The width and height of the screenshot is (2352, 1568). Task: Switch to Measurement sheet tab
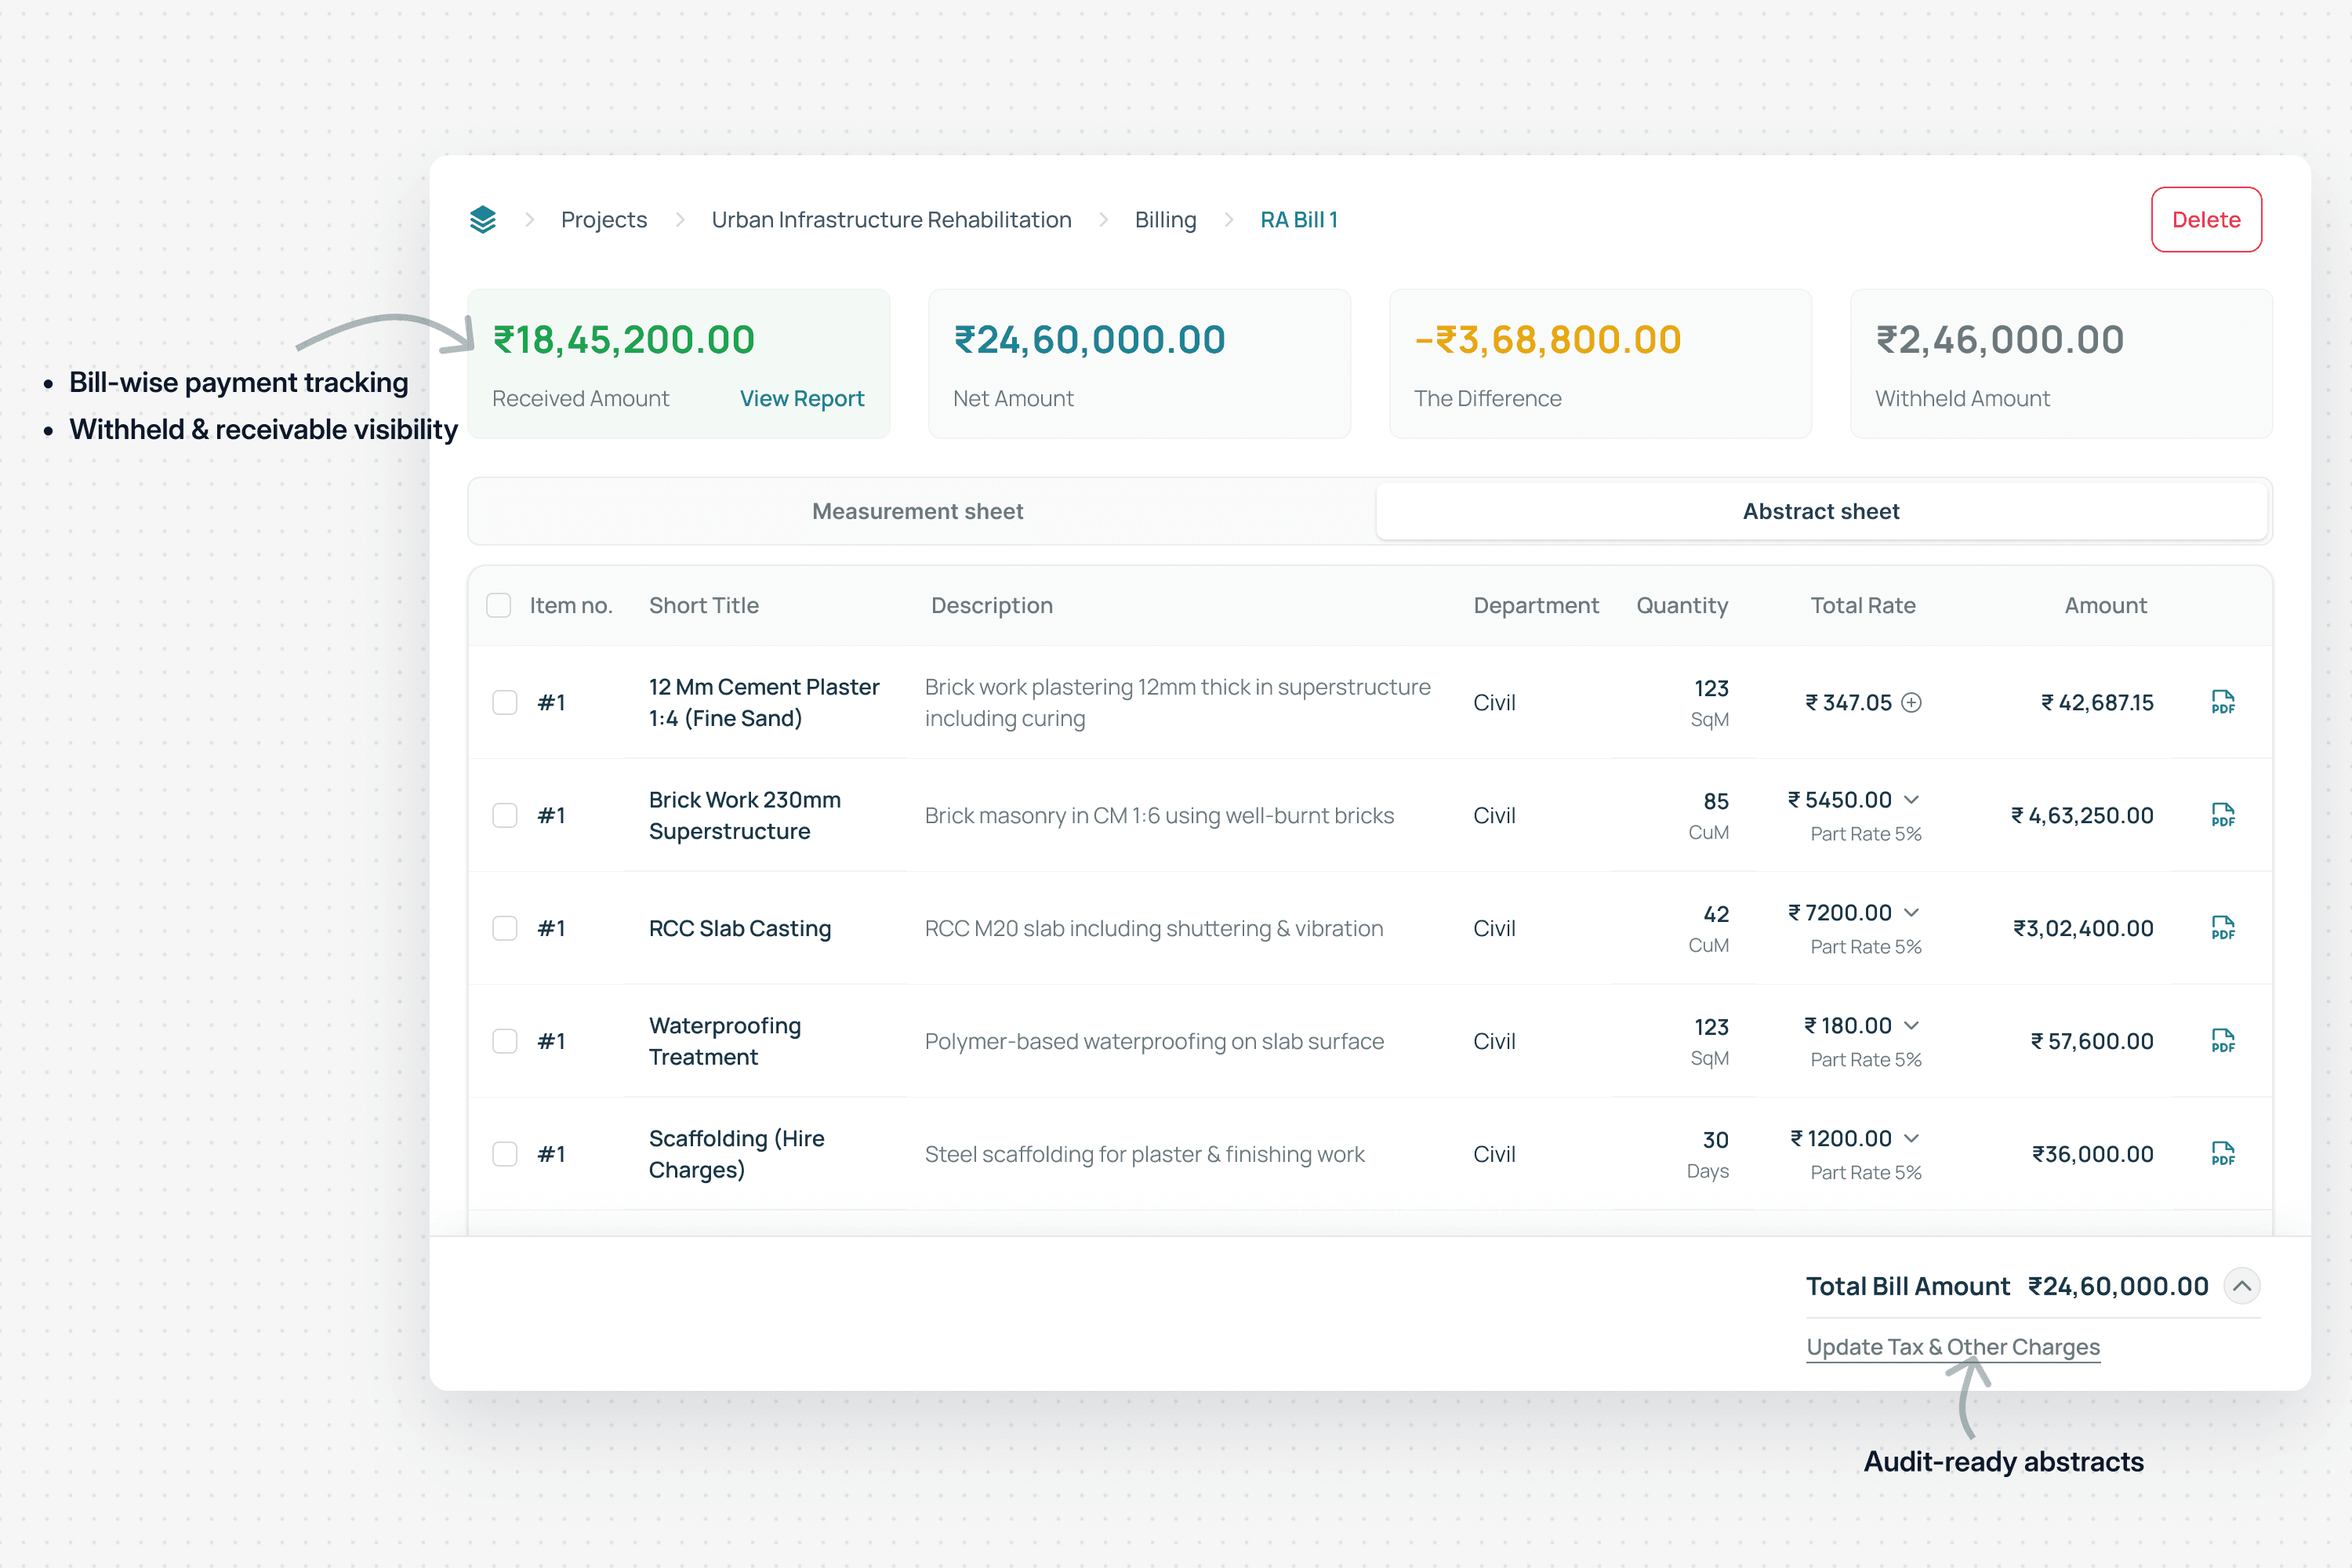[918, 511]
